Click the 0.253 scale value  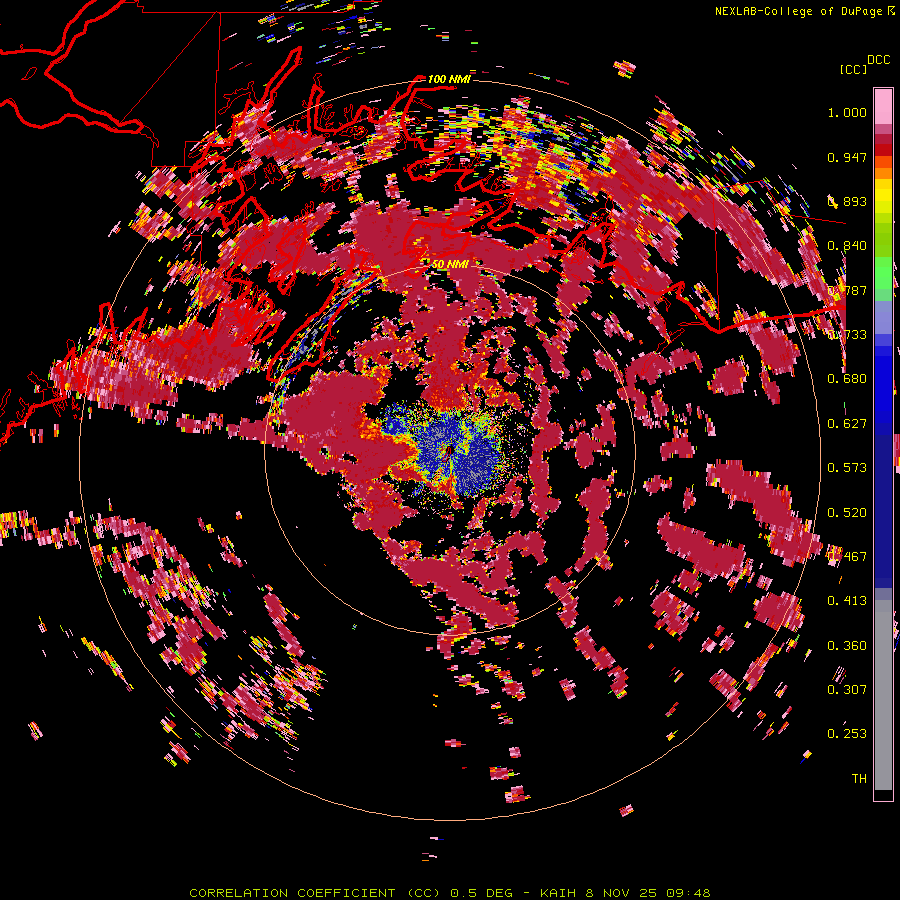tap(847, 734)
